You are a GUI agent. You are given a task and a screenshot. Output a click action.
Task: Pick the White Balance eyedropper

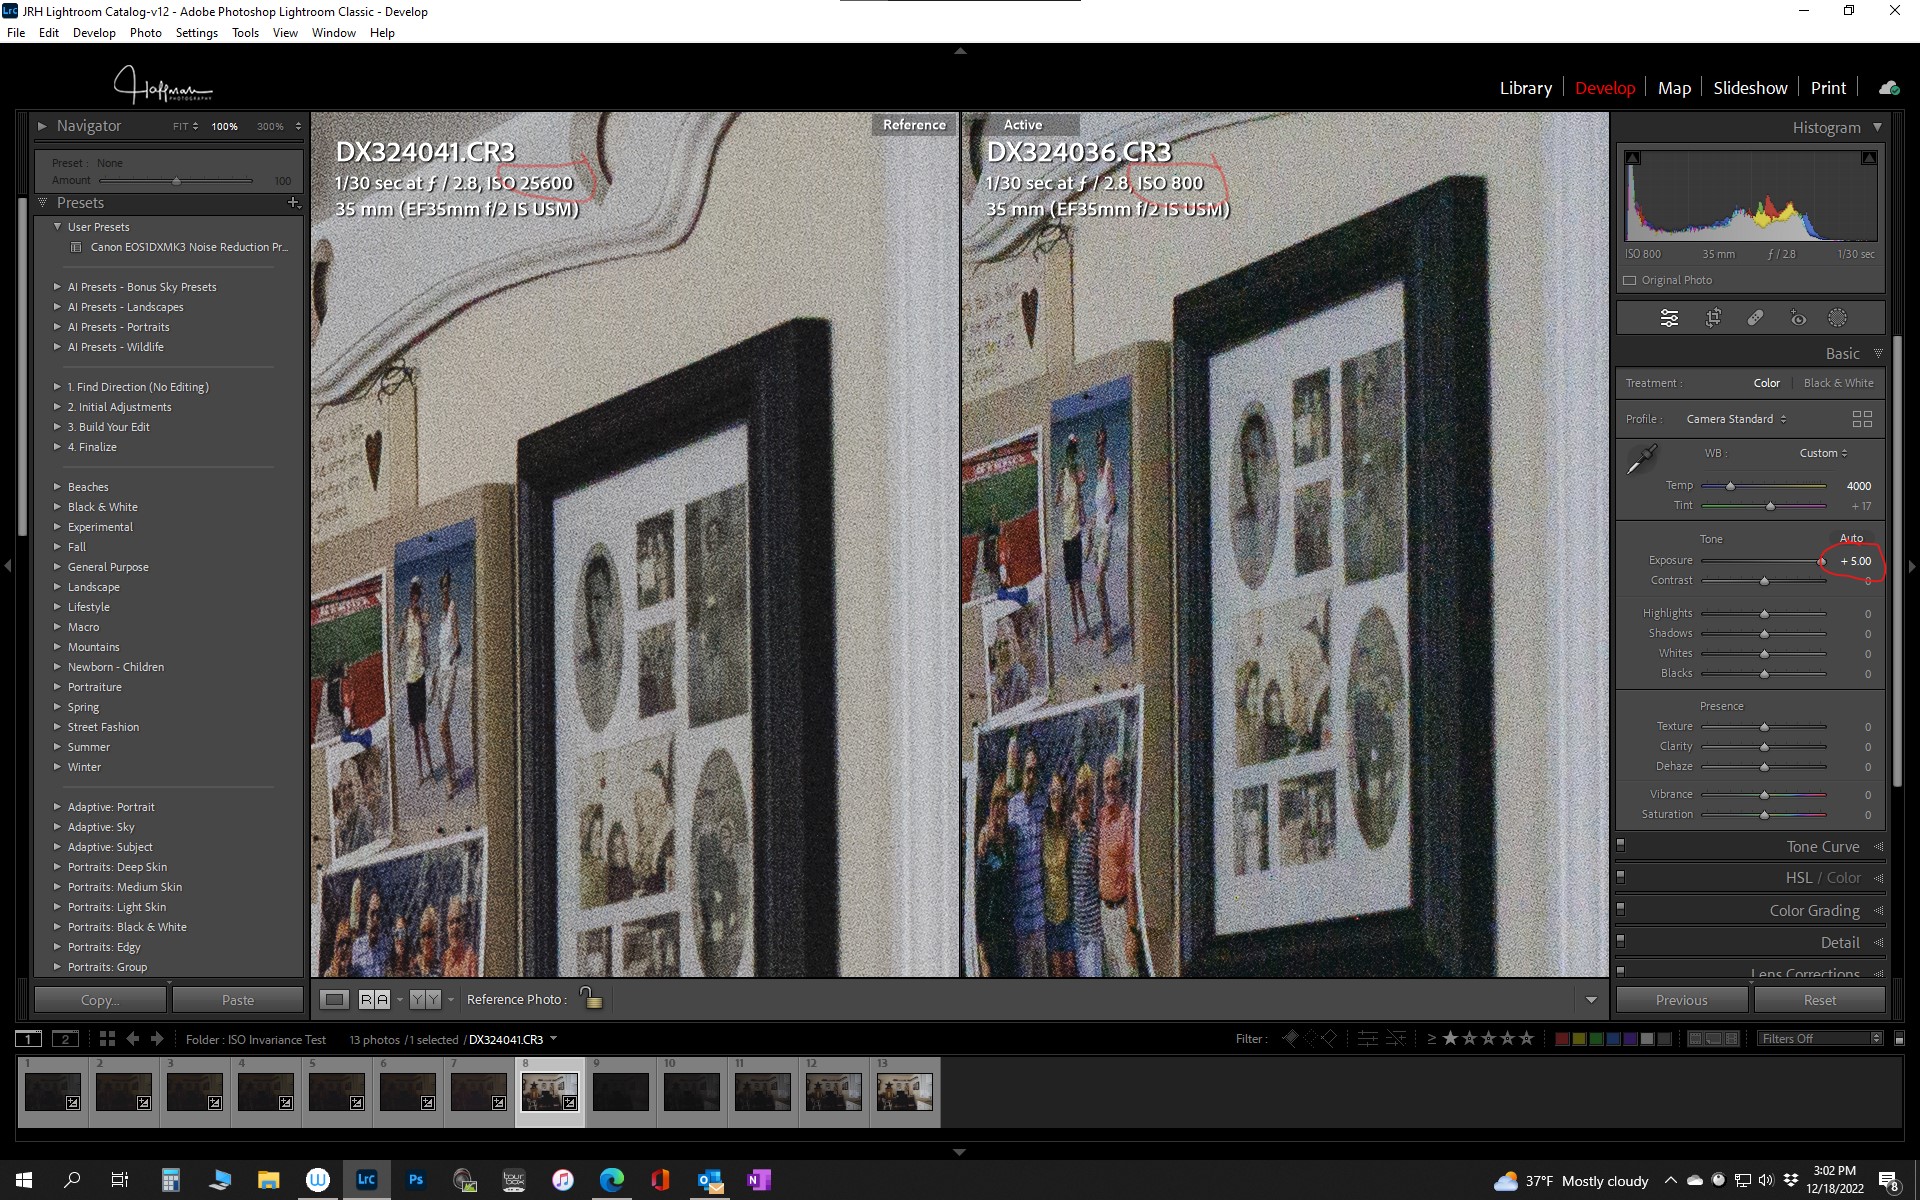1641,460
